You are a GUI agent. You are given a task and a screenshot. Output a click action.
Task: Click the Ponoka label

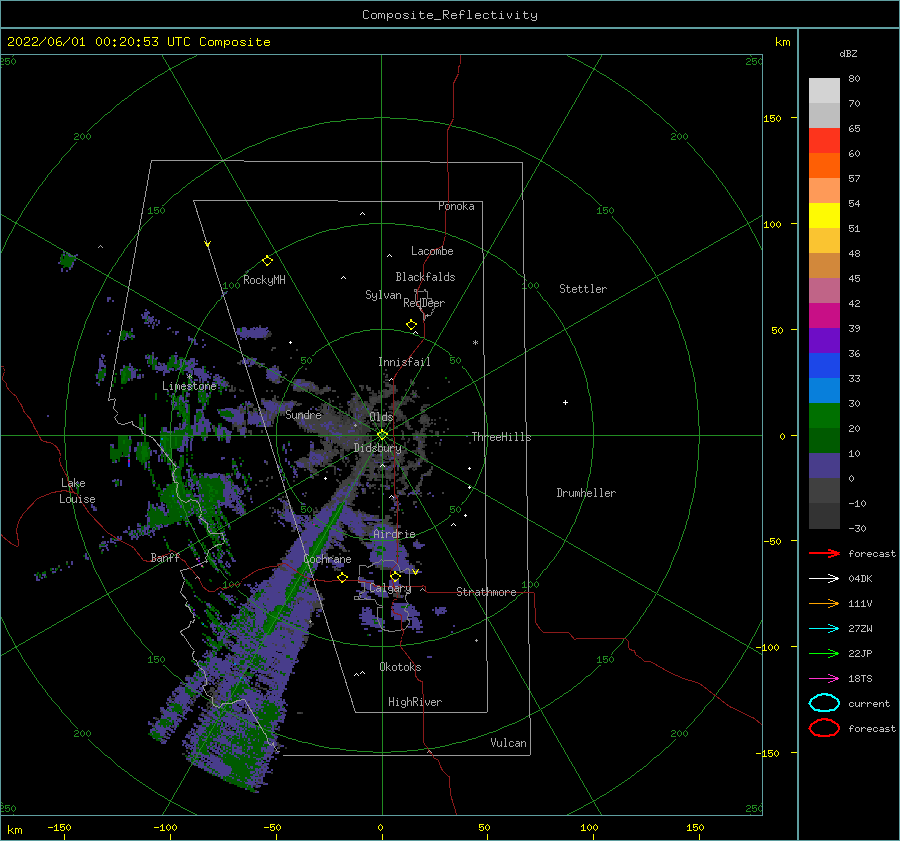tap(456, 206)
